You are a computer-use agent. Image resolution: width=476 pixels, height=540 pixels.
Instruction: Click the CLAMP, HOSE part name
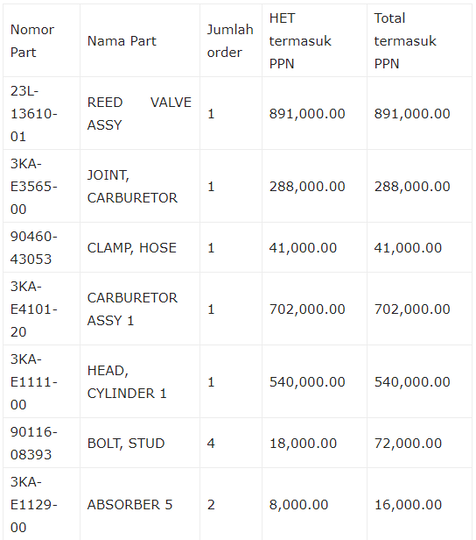[132, 248]
